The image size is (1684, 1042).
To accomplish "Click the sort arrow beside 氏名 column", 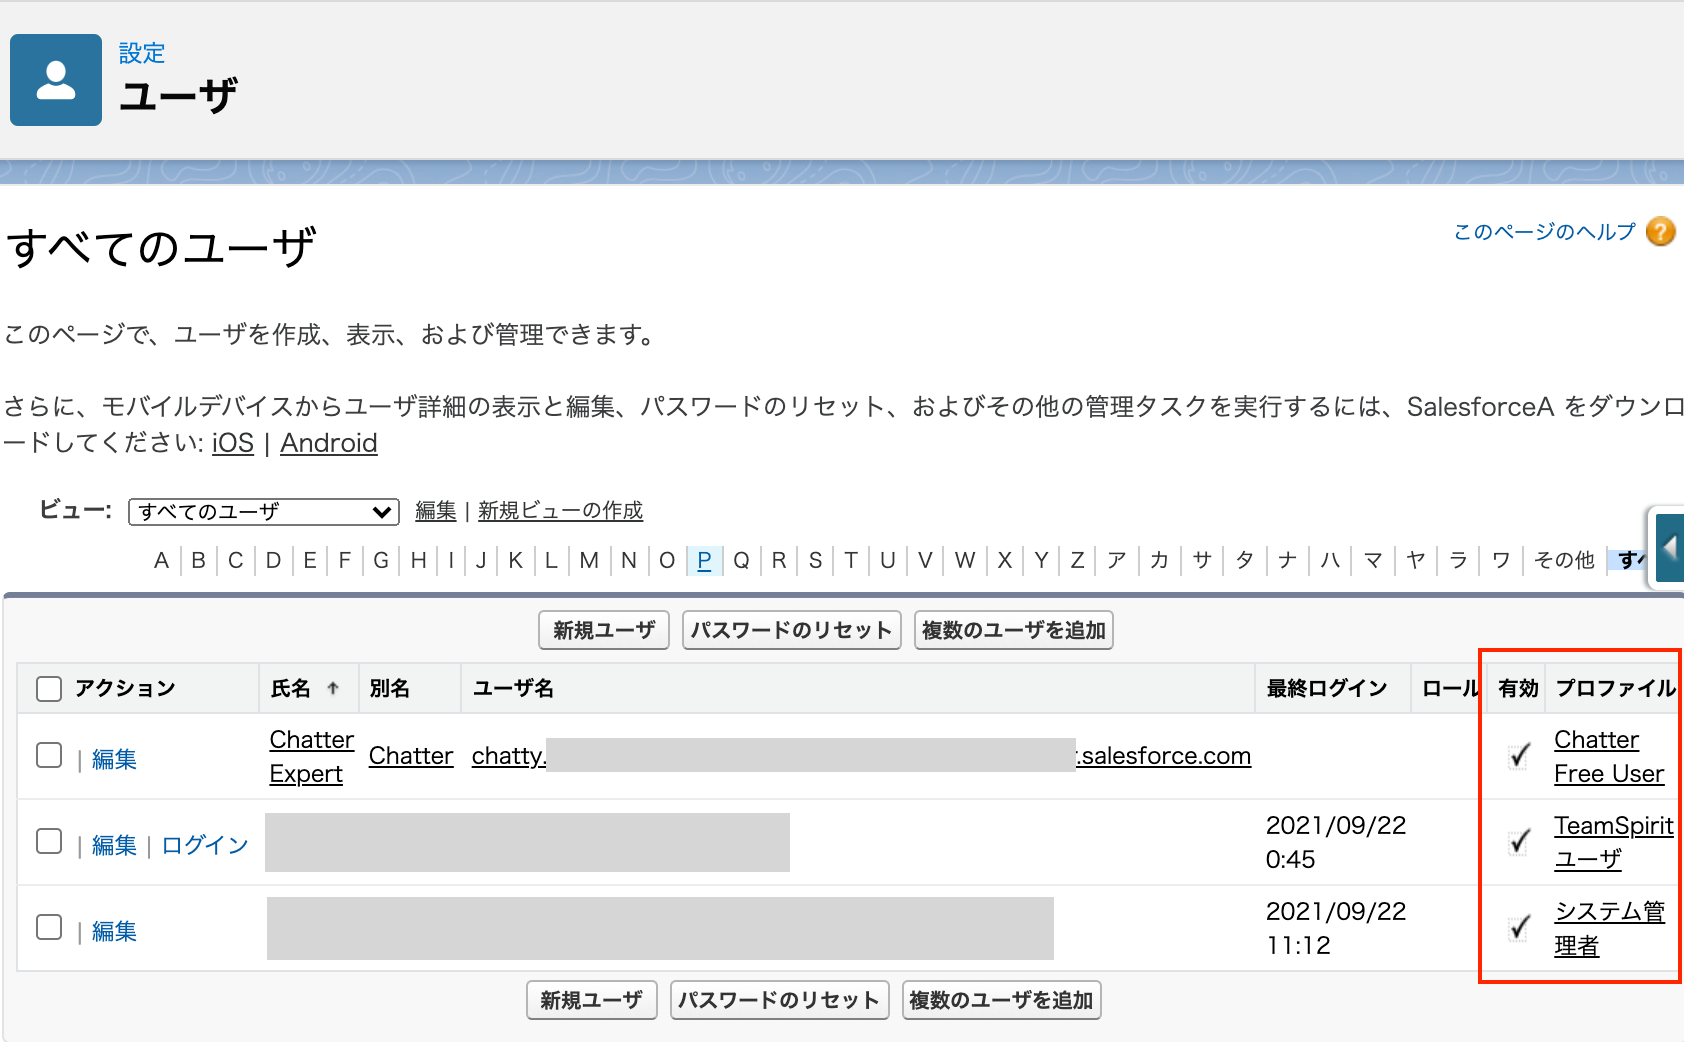I will click(x=333, y=688).
